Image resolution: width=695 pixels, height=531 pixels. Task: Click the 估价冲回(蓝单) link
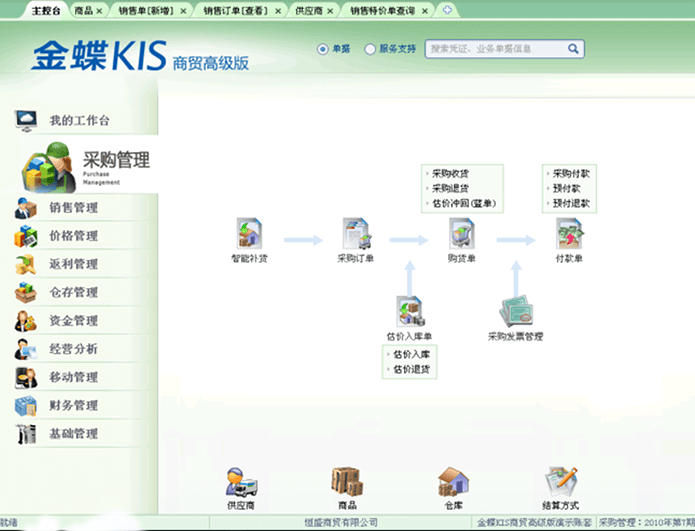[x=464, y=203]
